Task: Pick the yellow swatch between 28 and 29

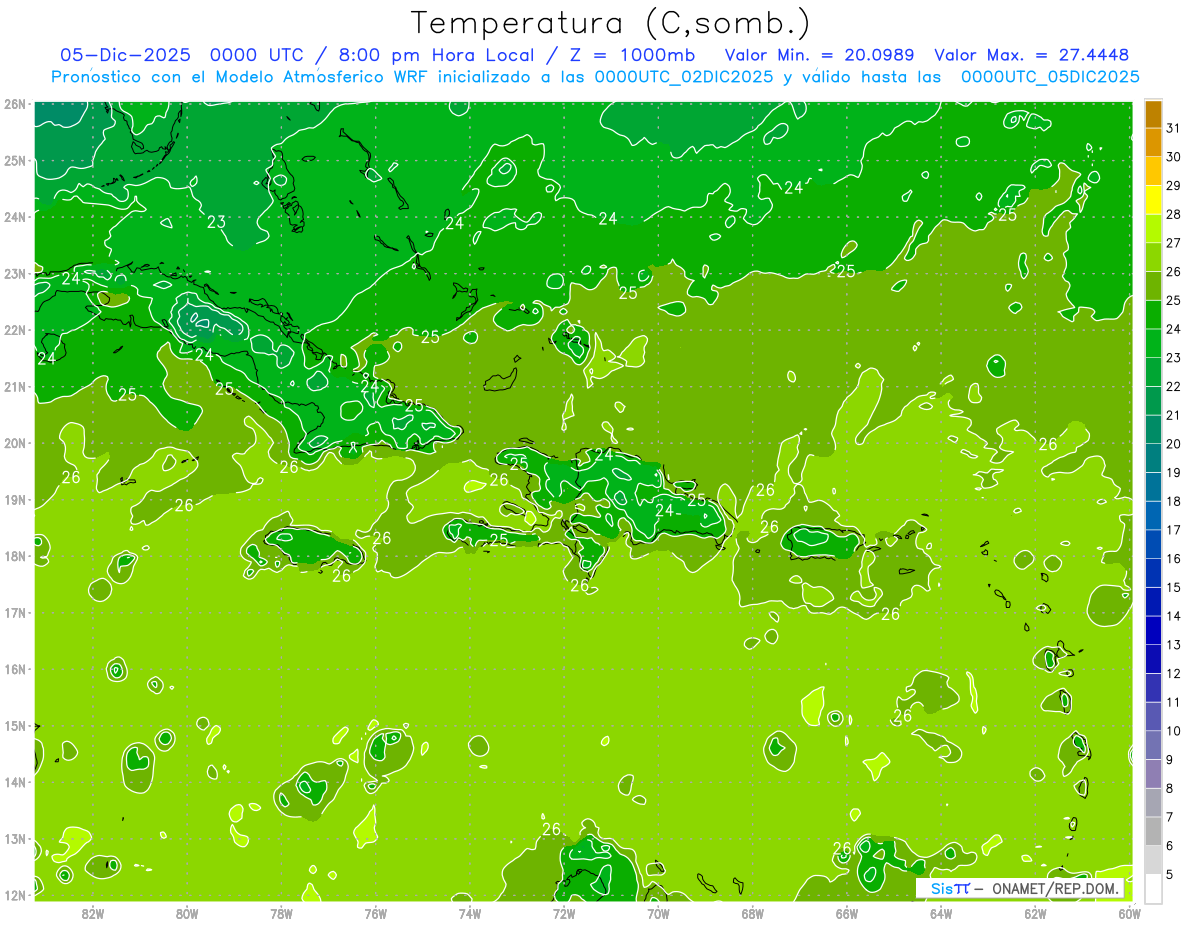Action: click(1153, 200)
